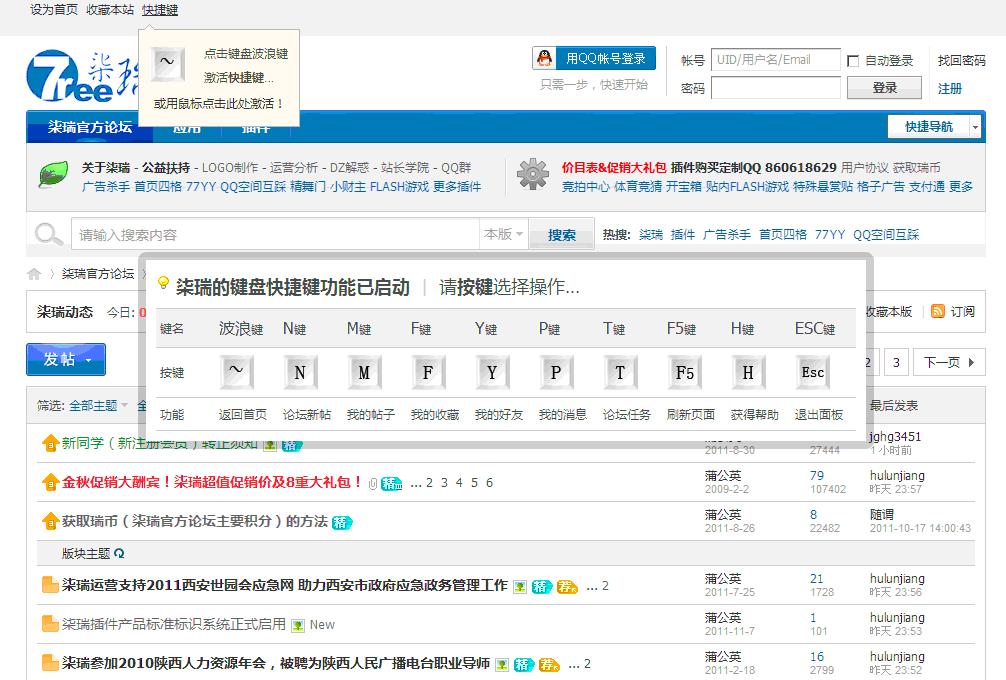Enable the 自动登录 checkbox

tap(853, 61)
